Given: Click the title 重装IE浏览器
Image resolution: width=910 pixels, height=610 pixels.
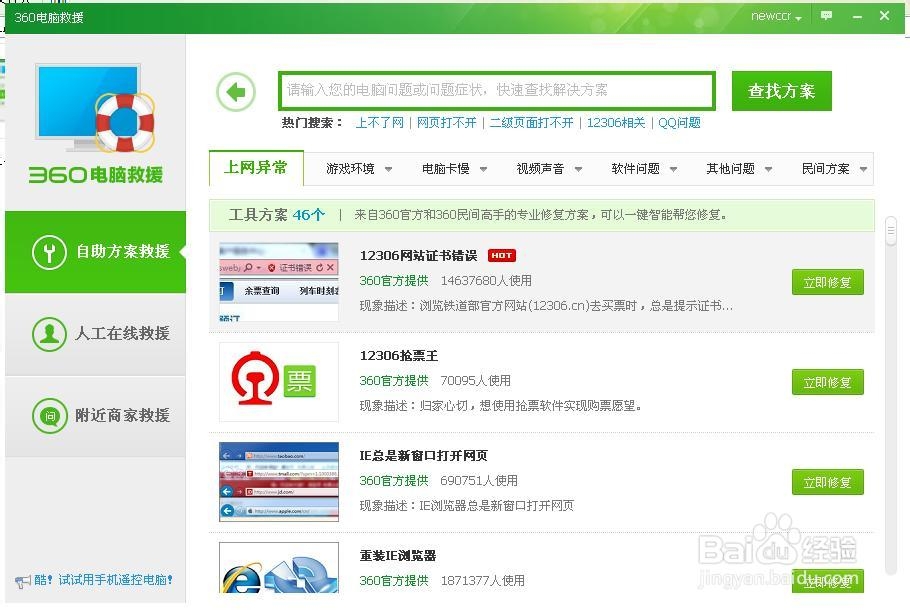Looking at the screenshot, I should 398,555.
